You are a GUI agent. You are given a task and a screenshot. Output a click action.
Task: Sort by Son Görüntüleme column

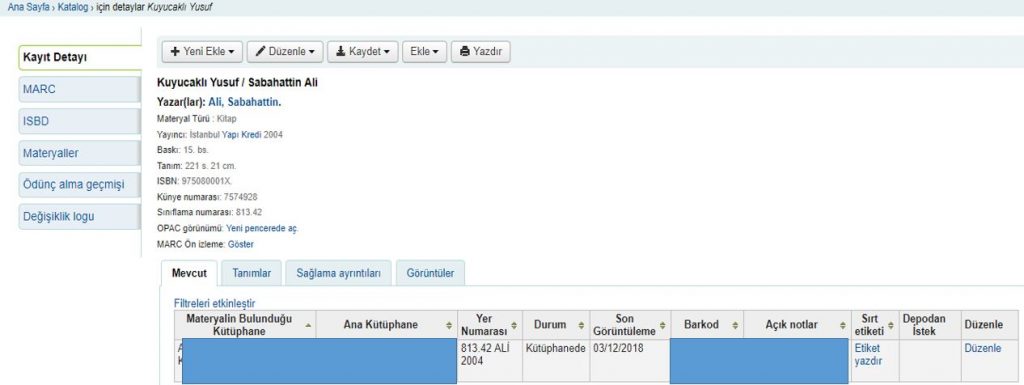point(630,325)
